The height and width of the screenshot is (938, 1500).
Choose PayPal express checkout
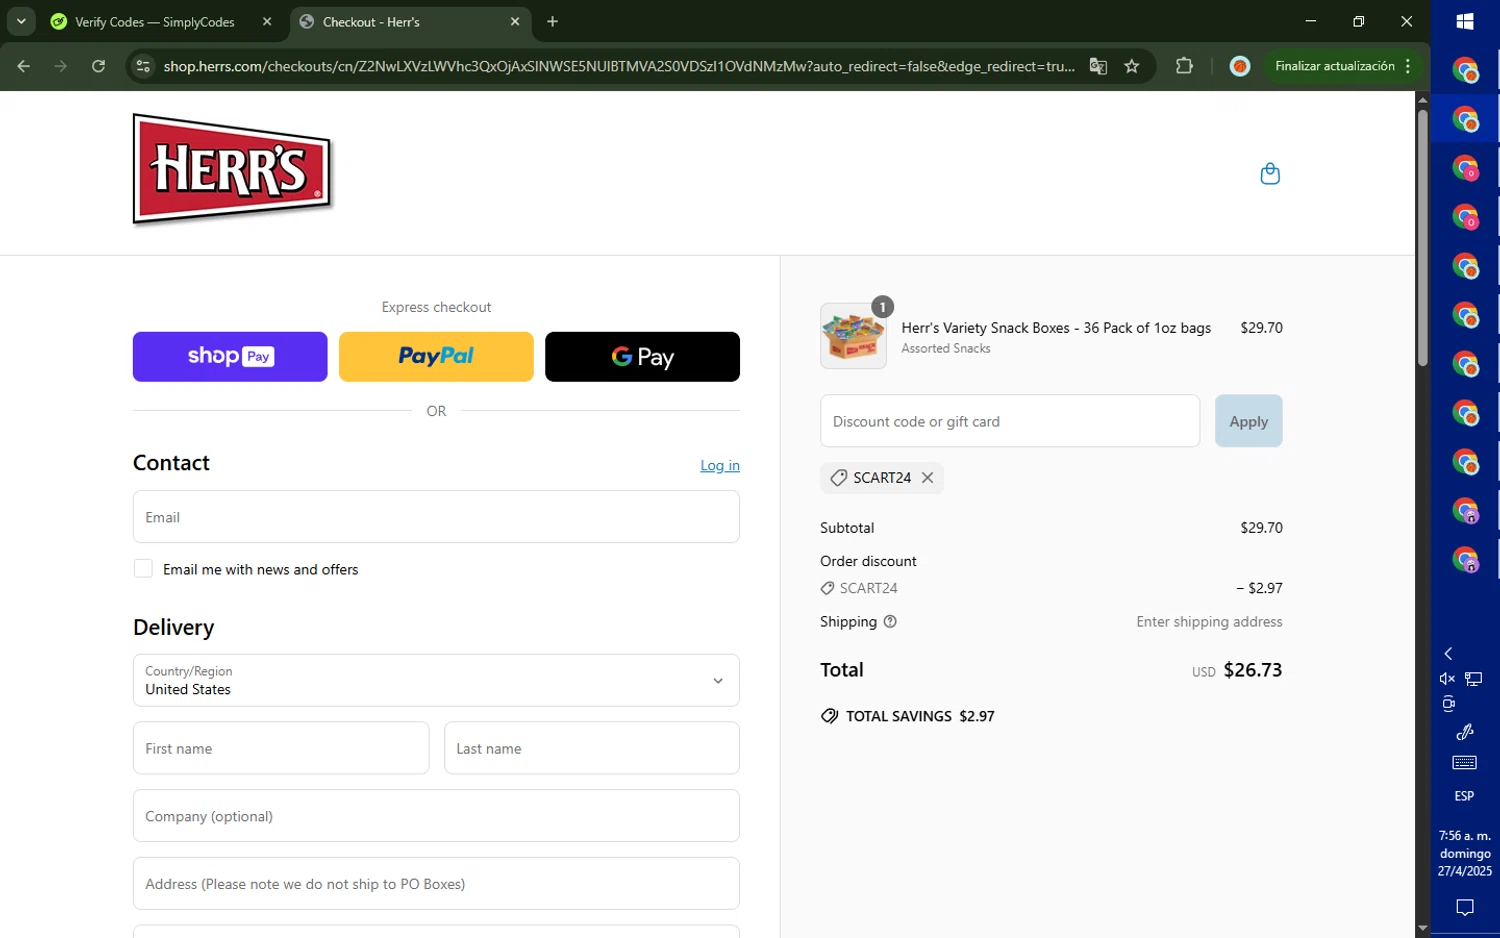point(436,357)
